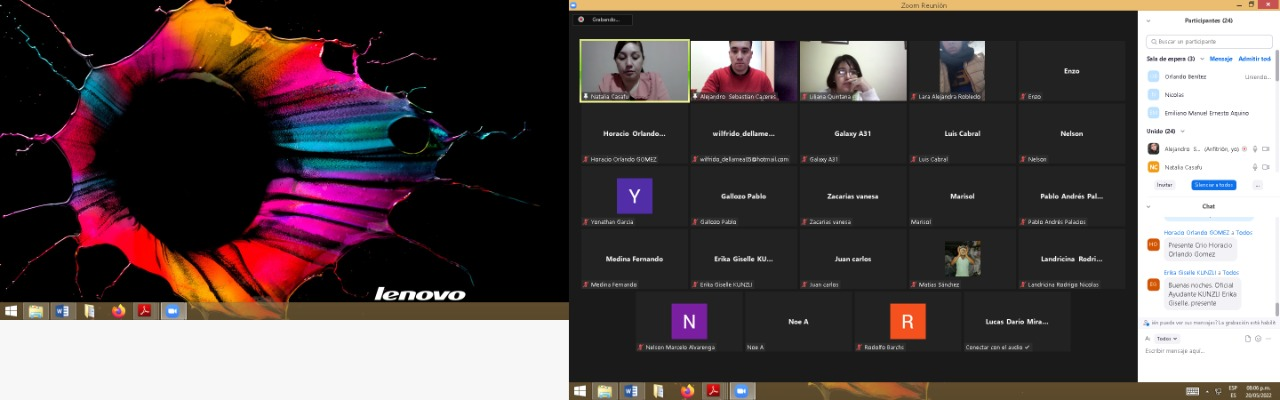Image resolution: width=1280 pixels, height=400 pixels.
Task: Collapse the Participantes panel chevron
Action: 1148,21
